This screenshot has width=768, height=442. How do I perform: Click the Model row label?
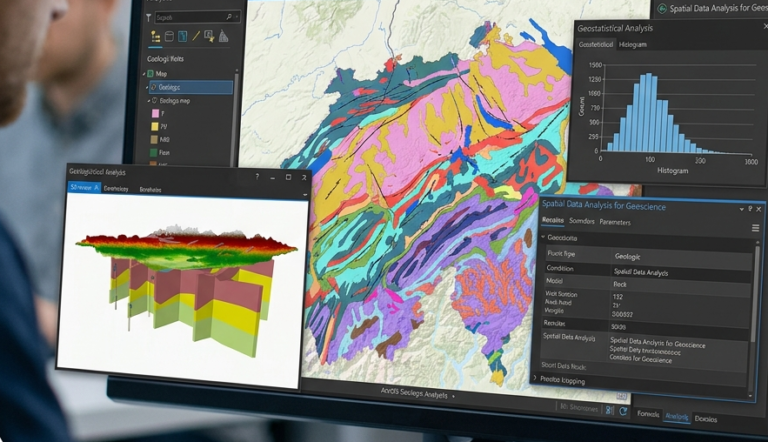pos(554,281)
